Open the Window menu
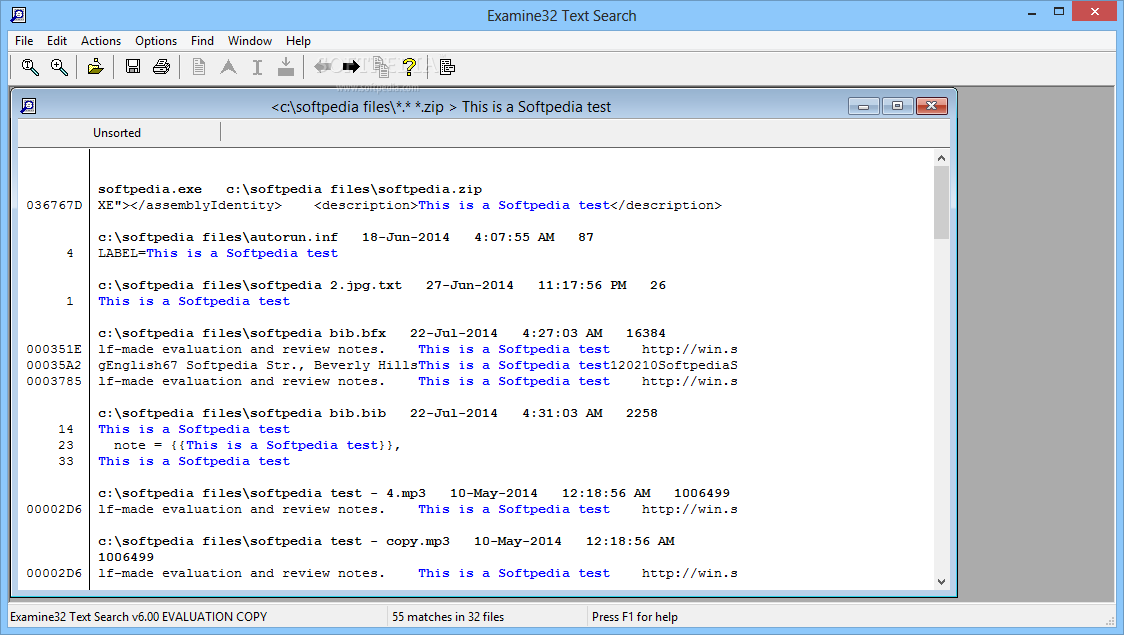The image size is (1124, 635). click(x=249, y=41)
